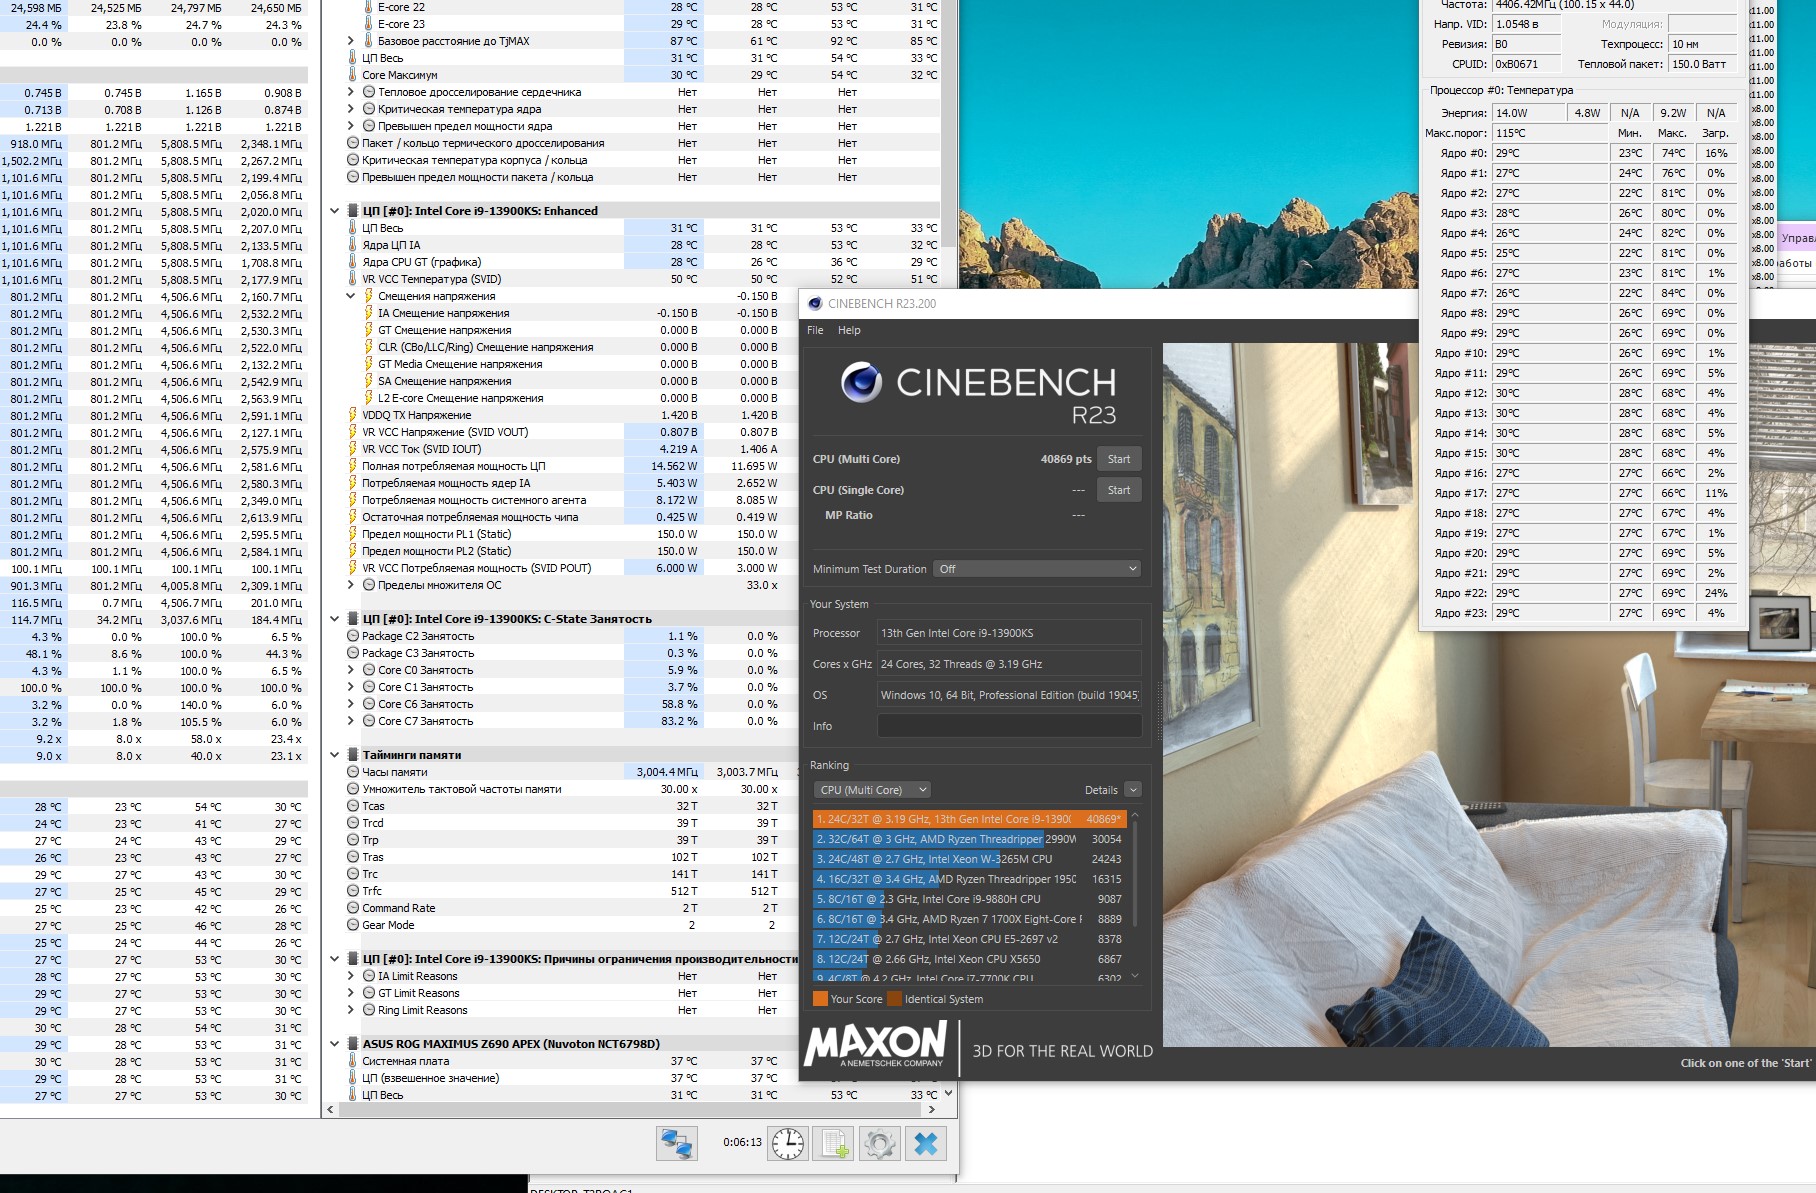Open the Cinebench Help menu

[x=849, y=330]
